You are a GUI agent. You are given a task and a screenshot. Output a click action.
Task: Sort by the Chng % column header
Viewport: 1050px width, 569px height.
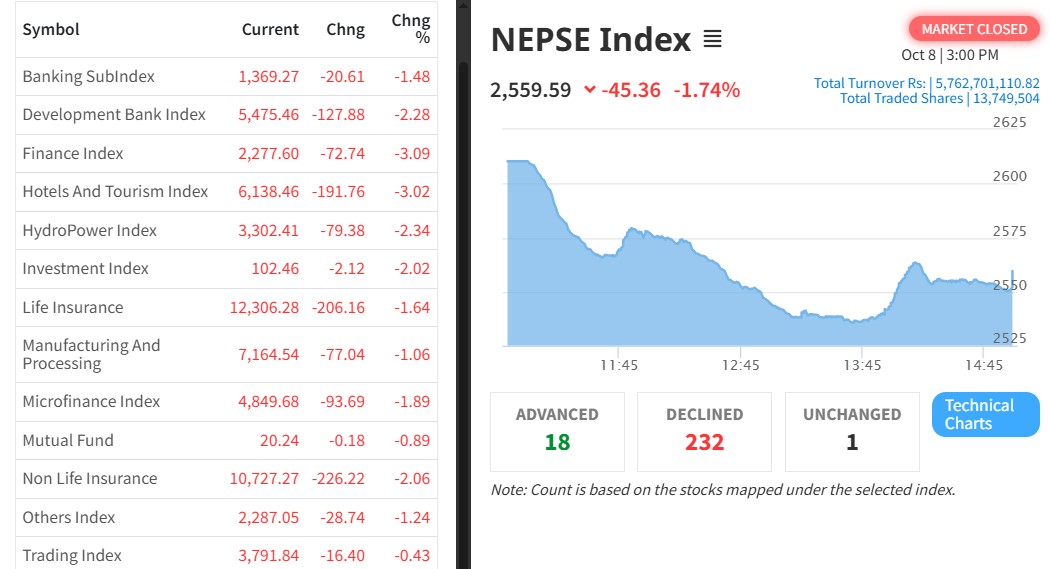point(410,30)
